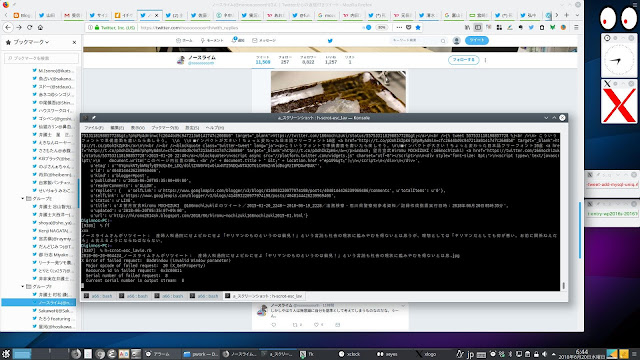The image size is (640, 360).
Task: Click the Follow button on profile
Action: 463,60
